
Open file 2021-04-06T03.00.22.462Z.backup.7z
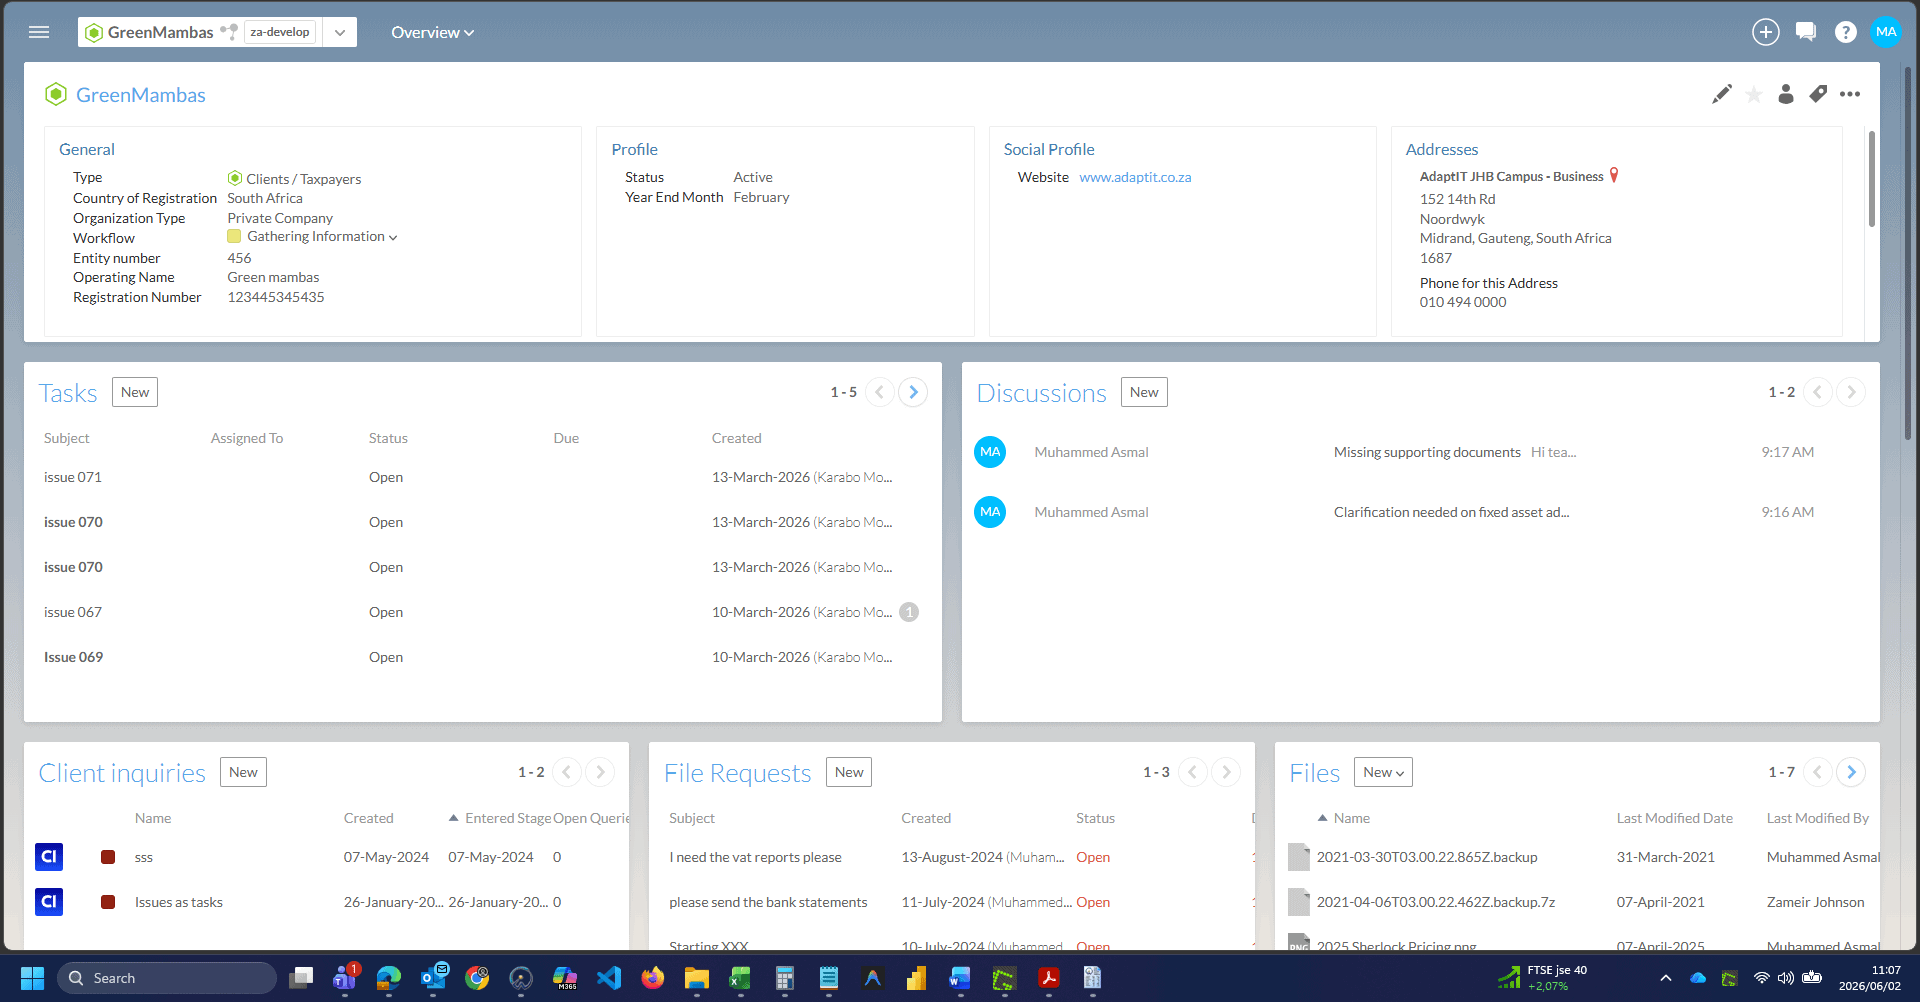tap(1436, 902)
